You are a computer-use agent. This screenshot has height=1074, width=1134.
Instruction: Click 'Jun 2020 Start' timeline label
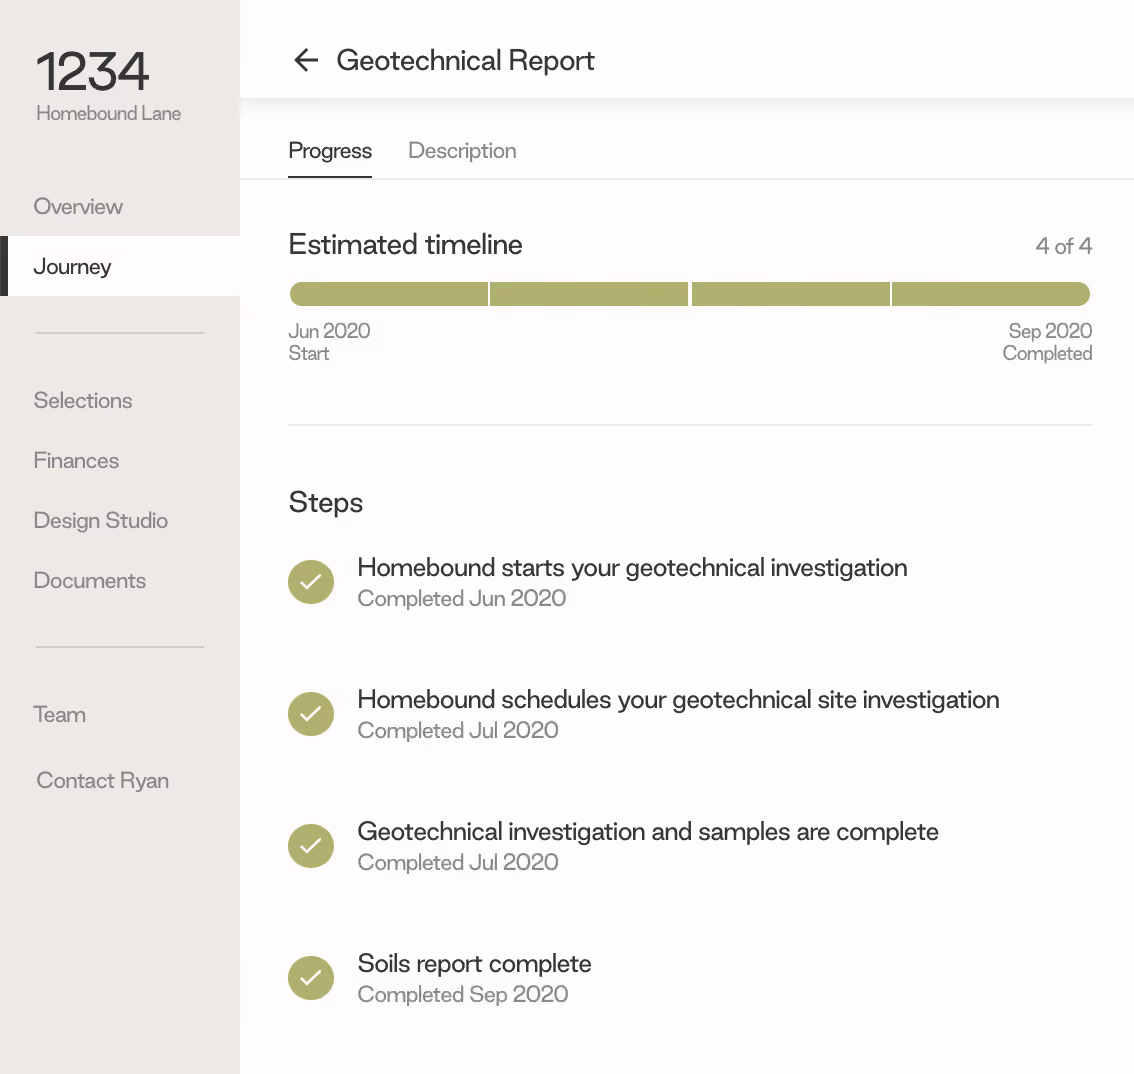(x=329, y=342)
